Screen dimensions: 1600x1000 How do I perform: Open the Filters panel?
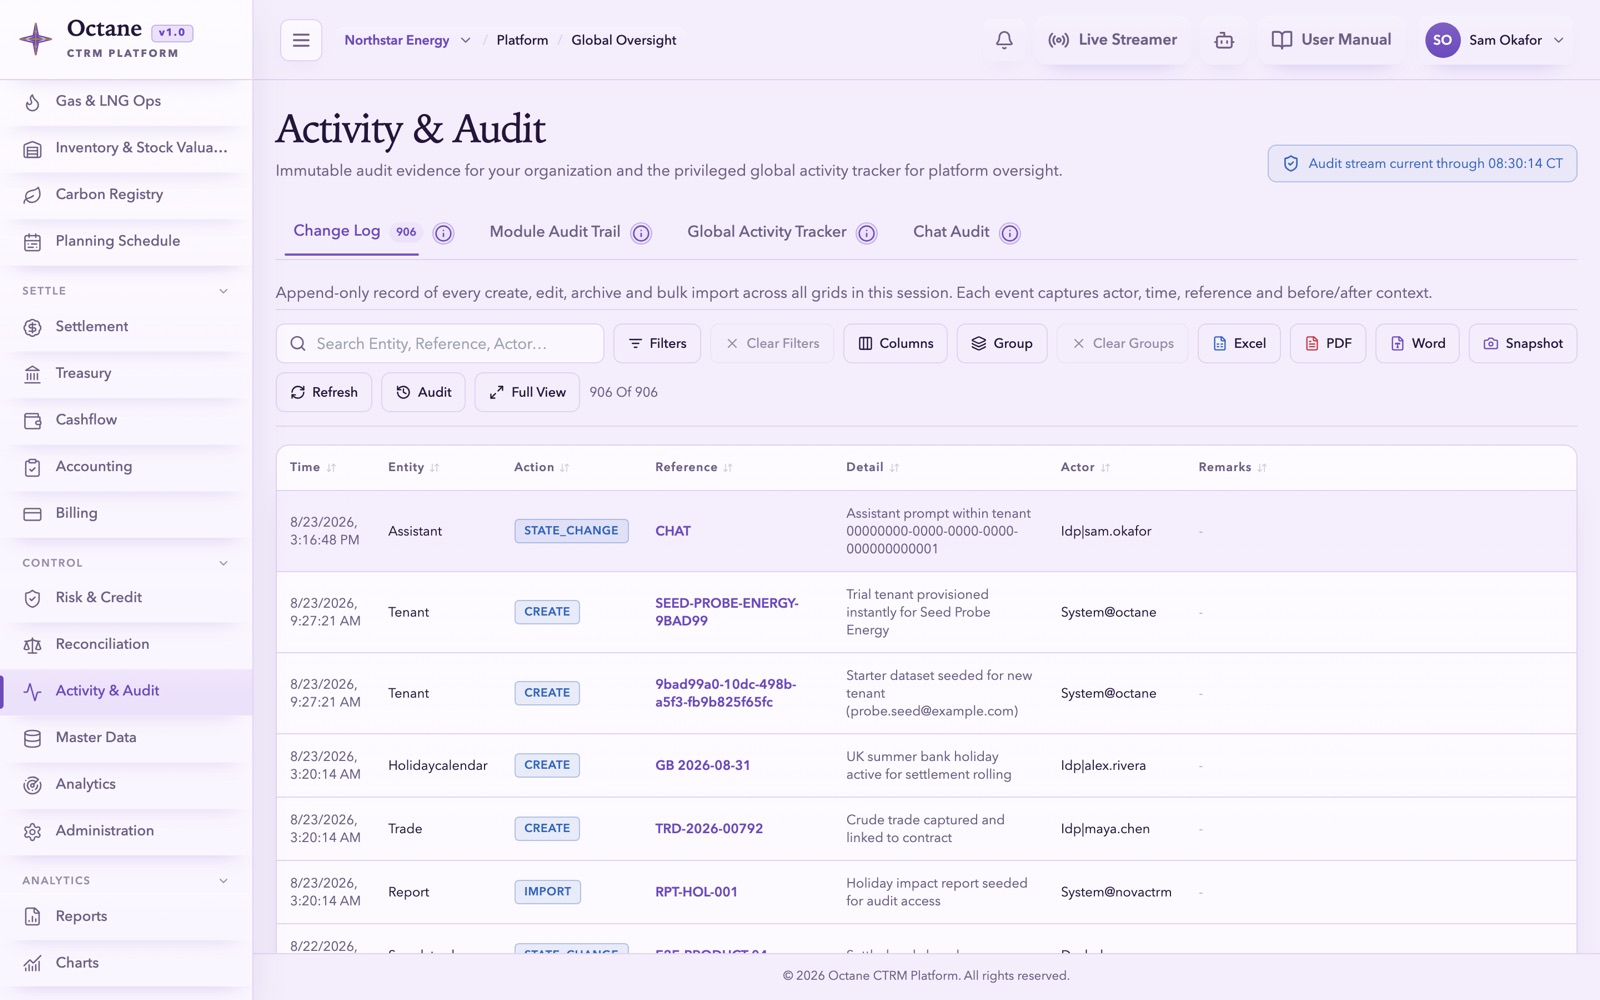click(x=657, y=343)
